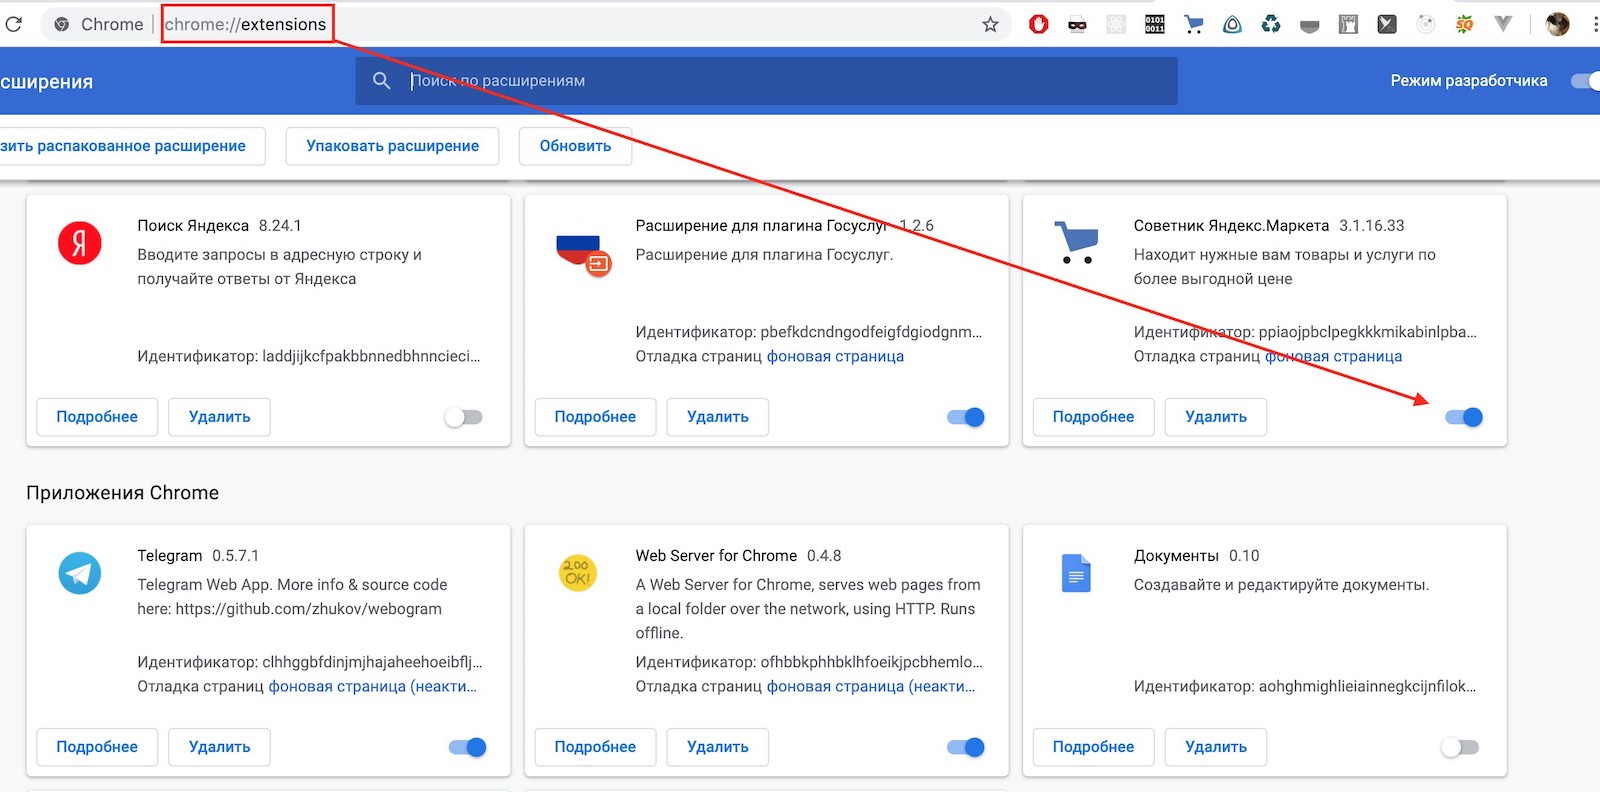Disable the Gosuslugi plugin extension toggle

pos(966,417)
